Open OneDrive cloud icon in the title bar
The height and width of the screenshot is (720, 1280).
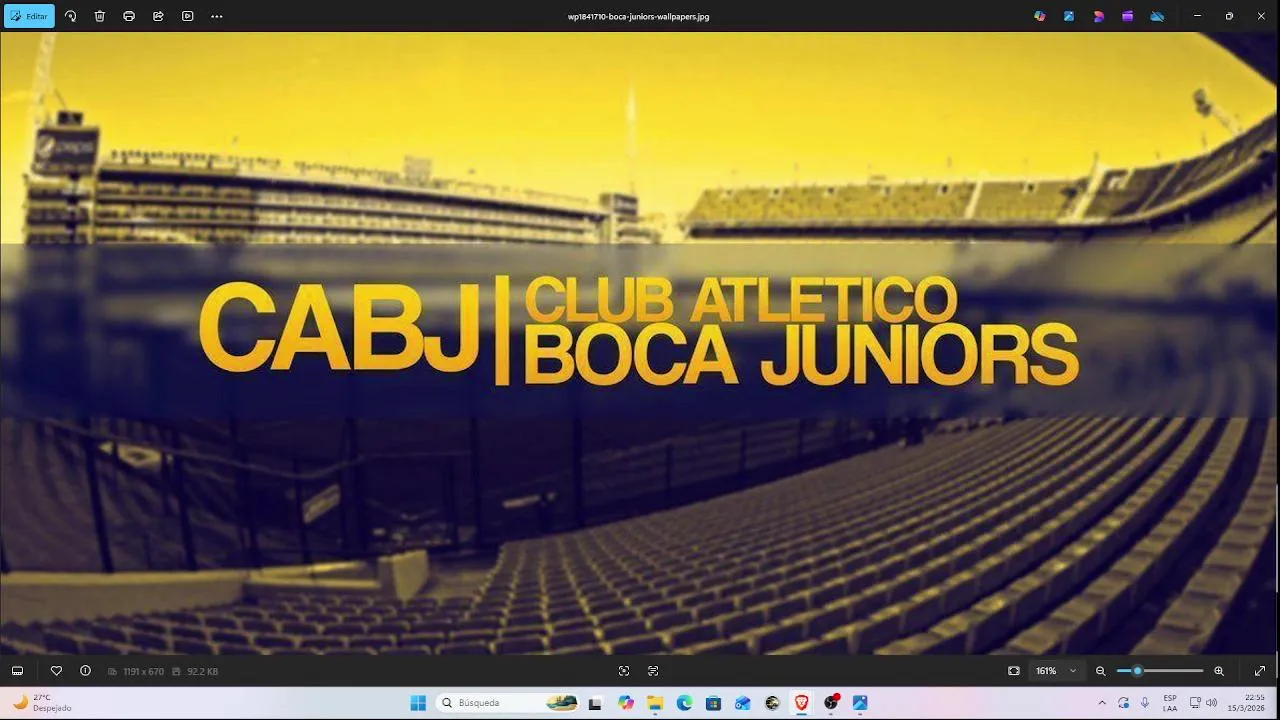click(1157, 16)
